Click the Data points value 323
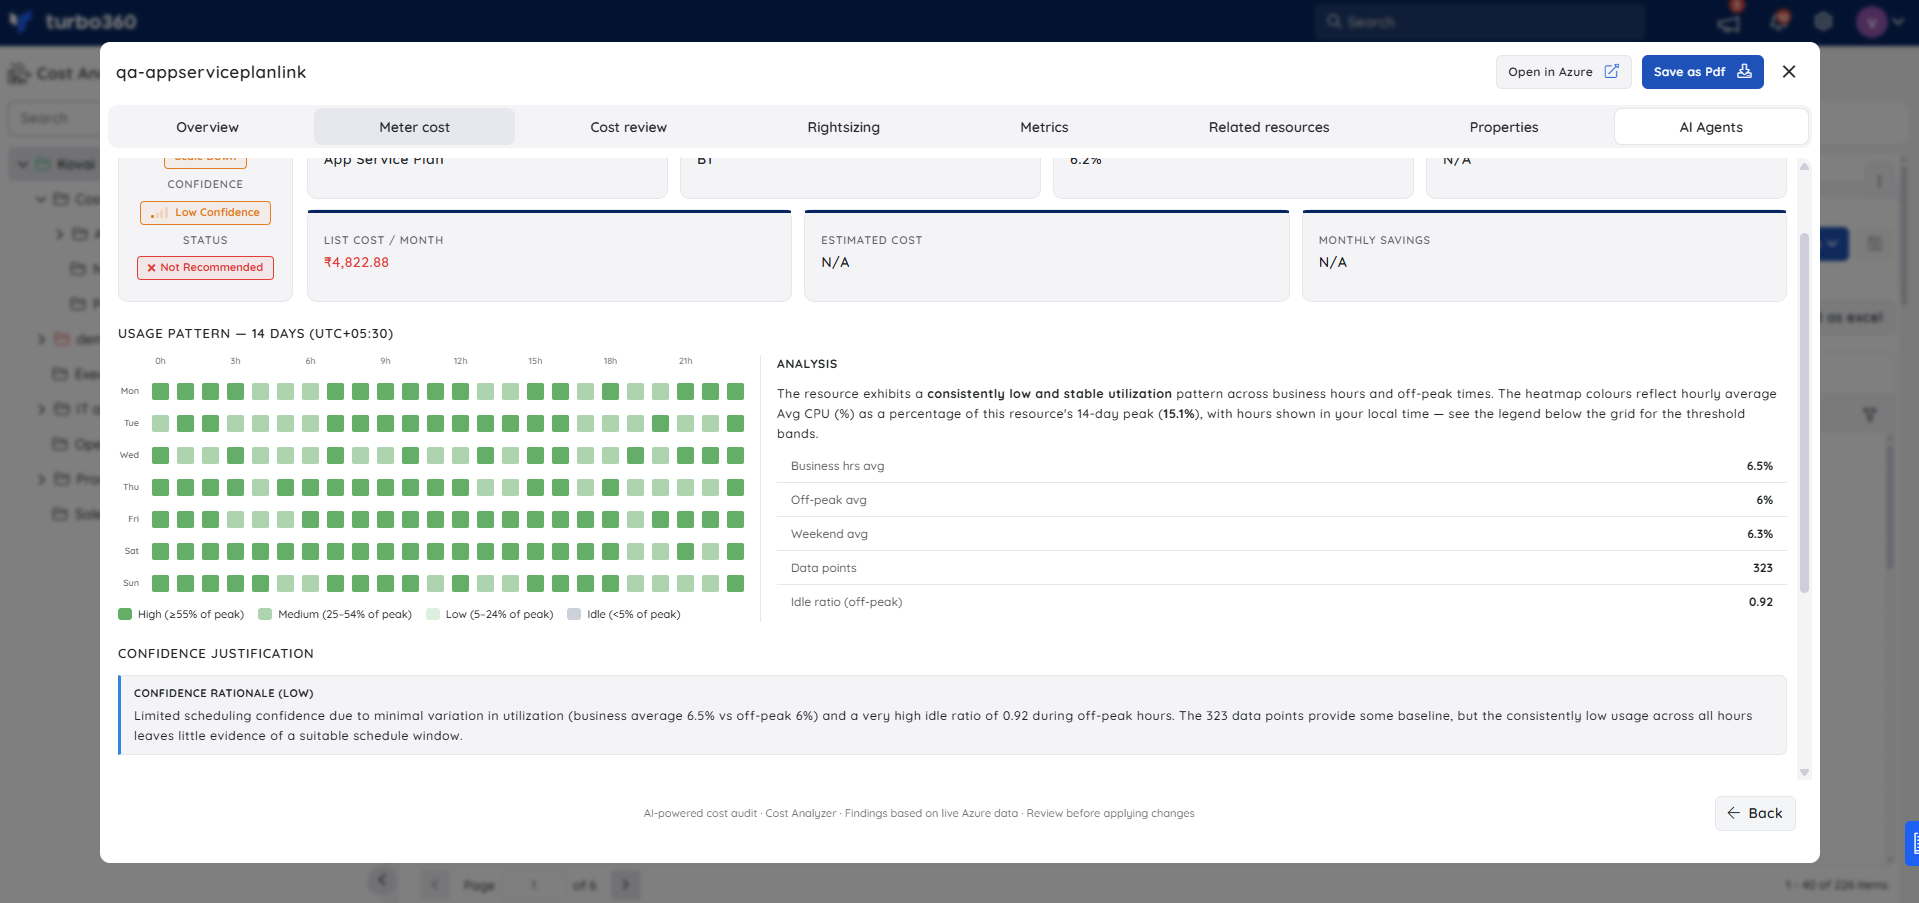This screenshot has height=903, width=1919. pyautogui.click(x=1763, y=568)
